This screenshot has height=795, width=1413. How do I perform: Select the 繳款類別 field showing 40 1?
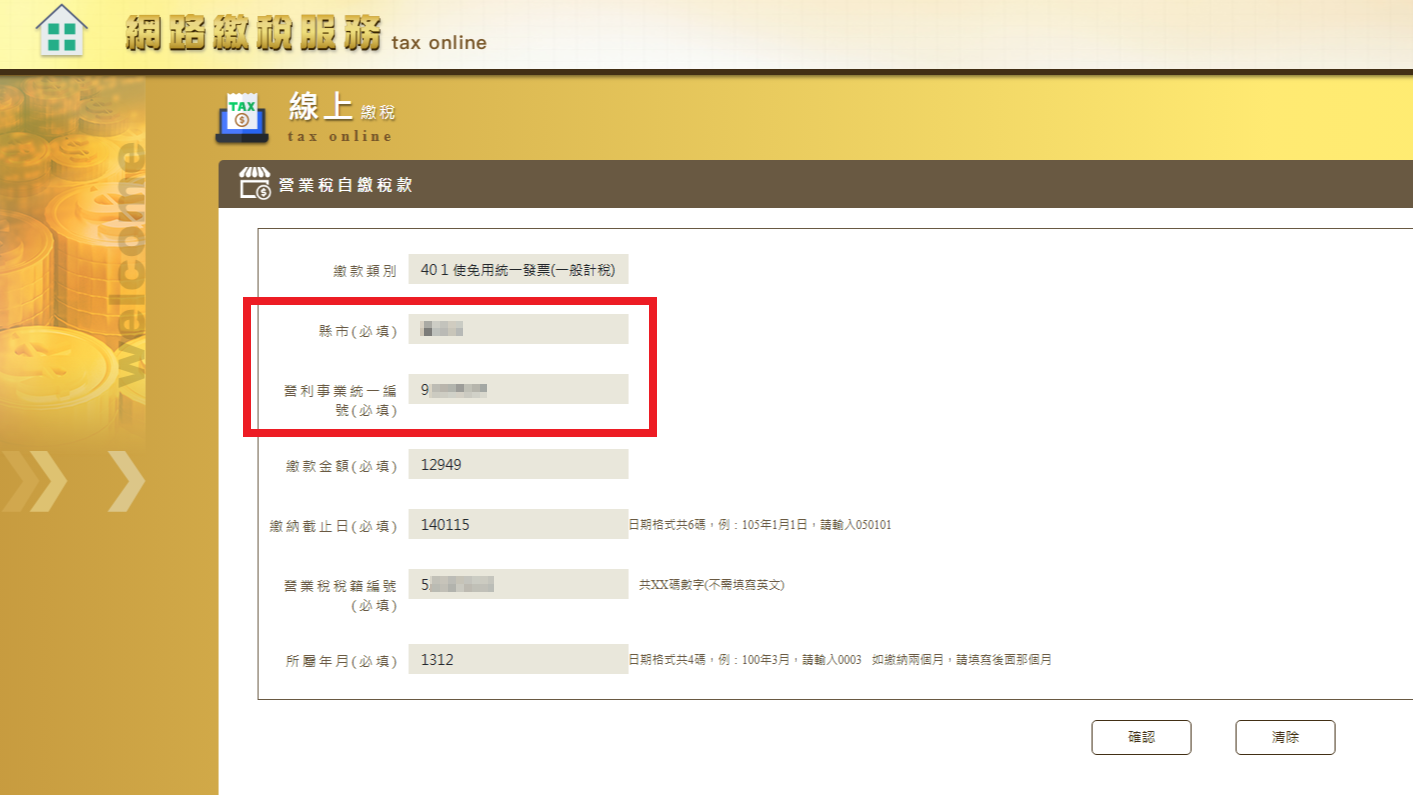(518, 269)
